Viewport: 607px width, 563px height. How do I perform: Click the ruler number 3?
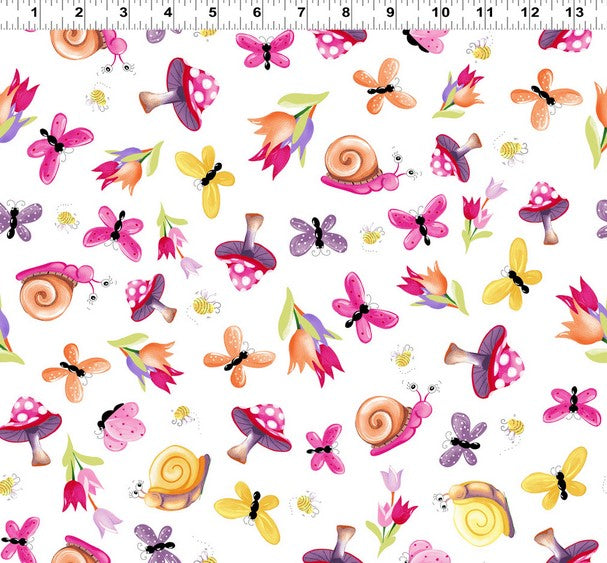click(x=123, y=12)
